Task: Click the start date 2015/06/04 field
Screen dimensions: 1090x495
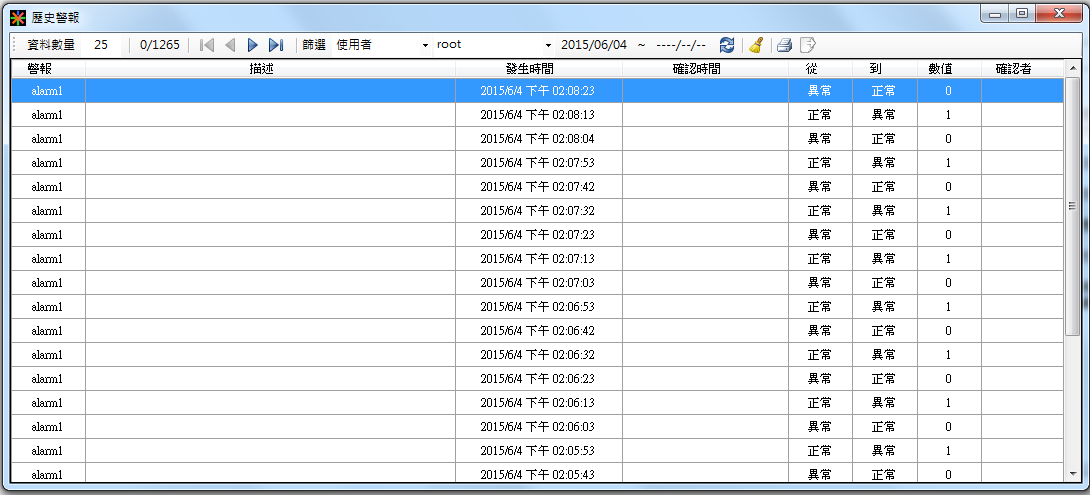Action: (x=593, y=45)
